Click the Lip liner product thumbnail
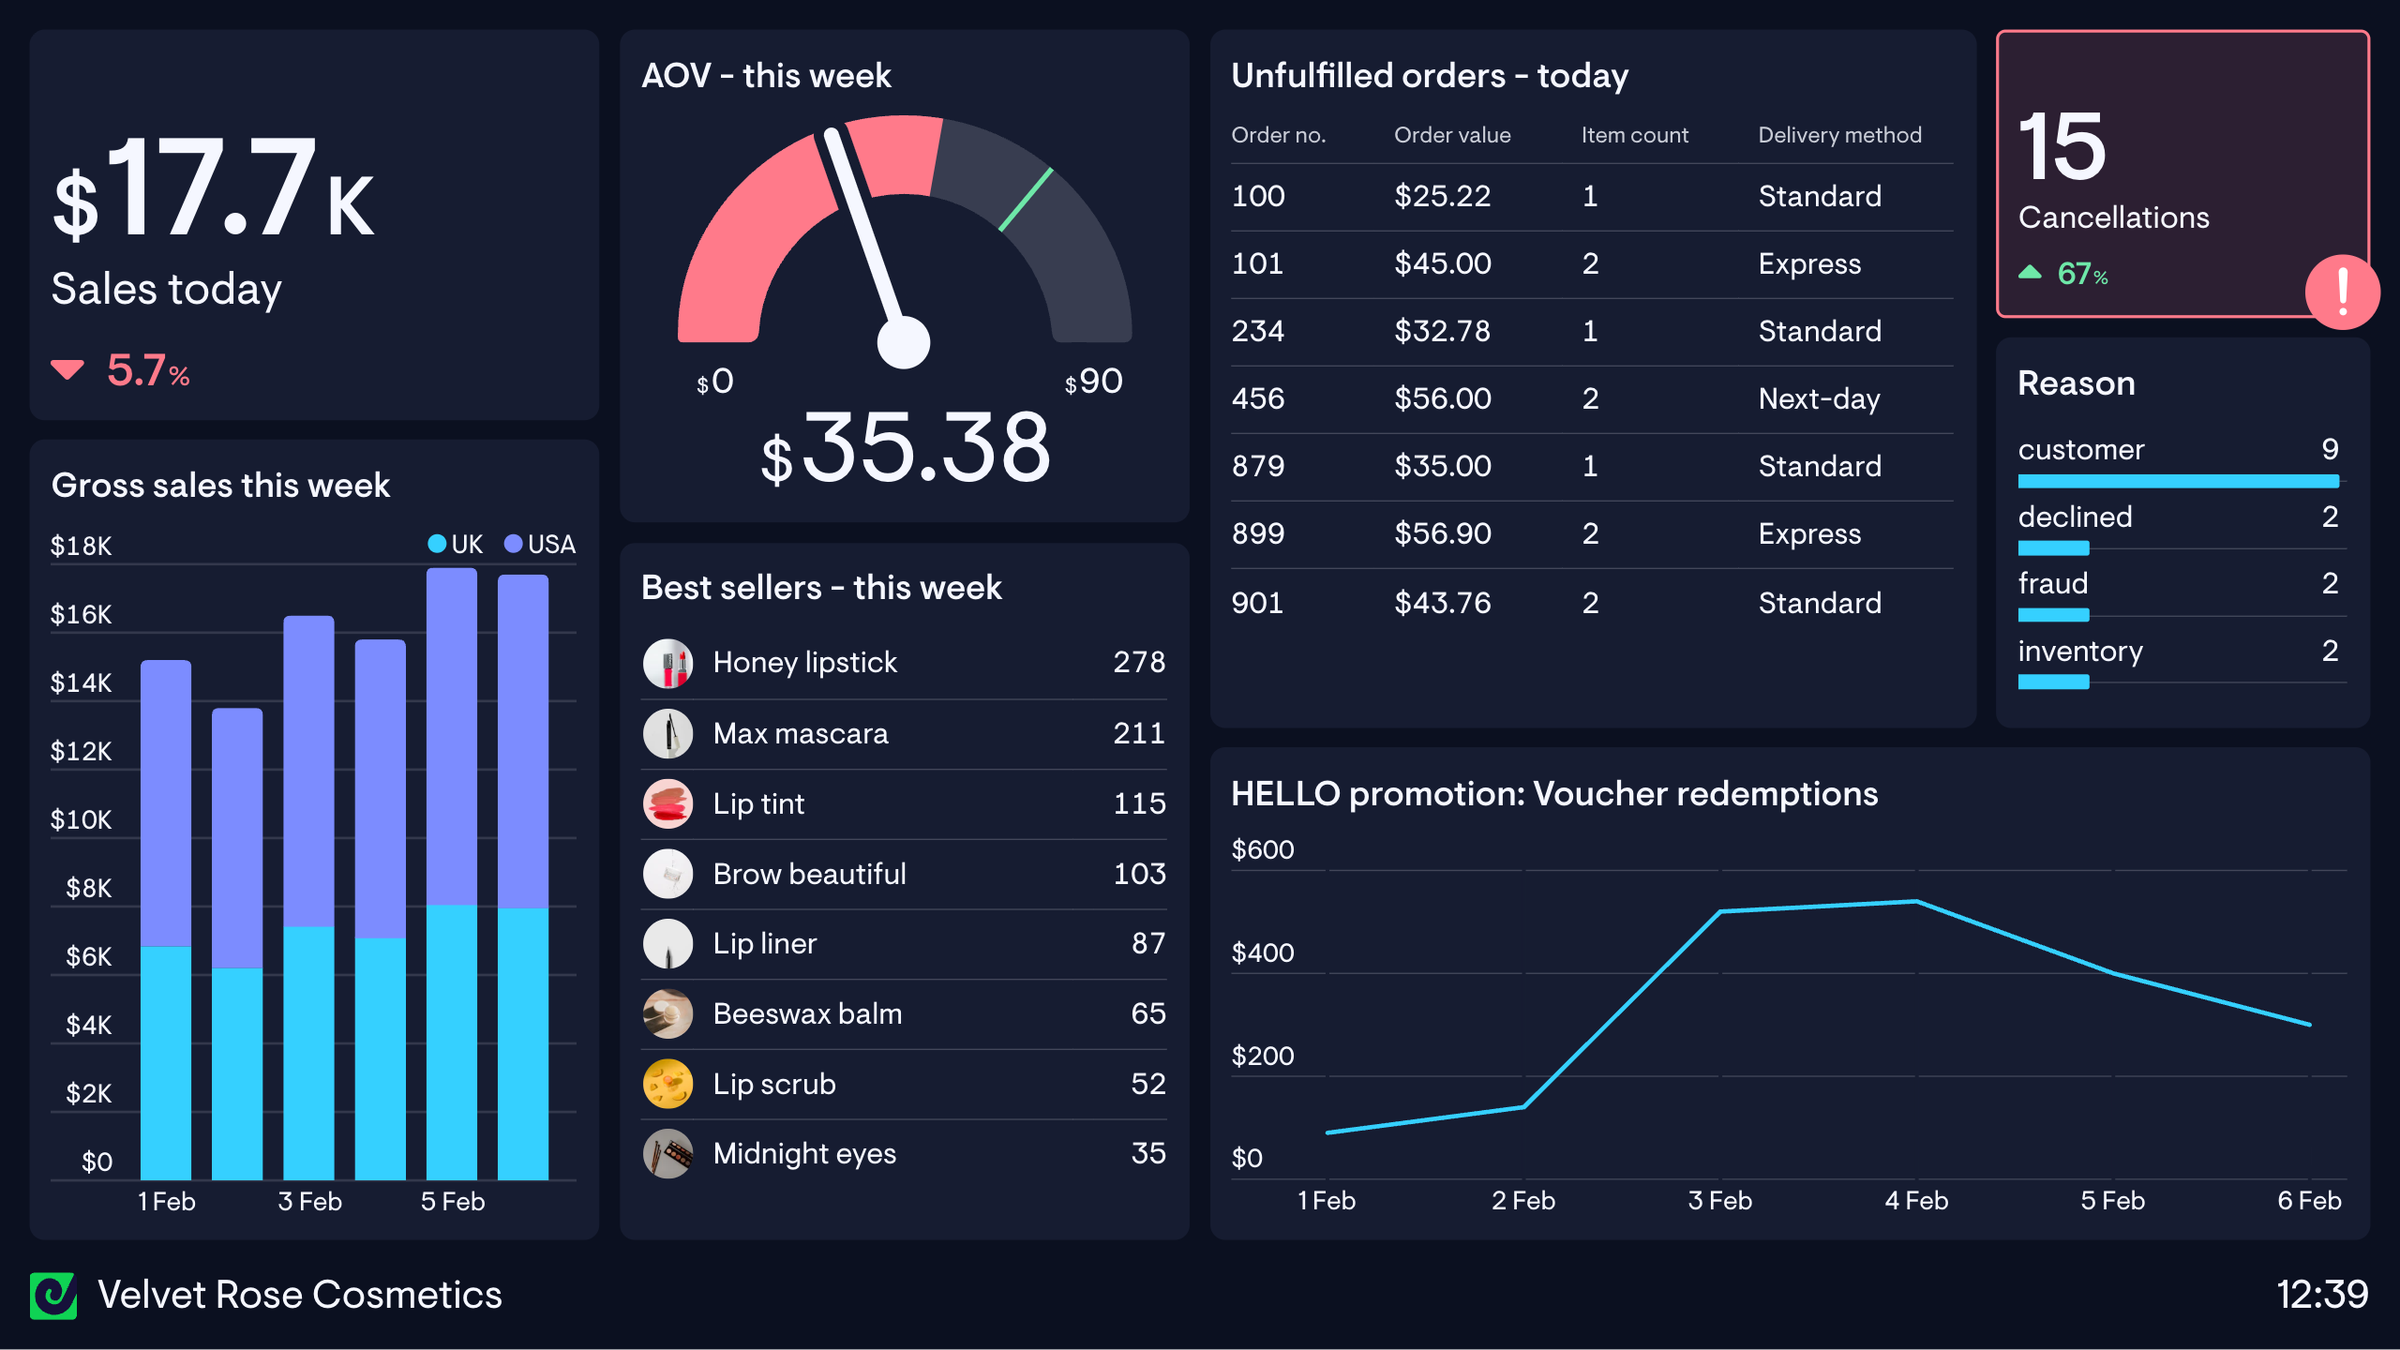This screenshot has height=1350, width=2400. click(x=667, y=943)
